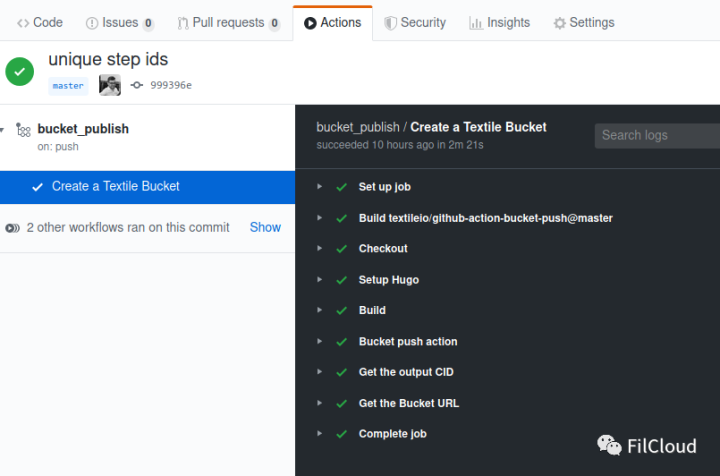Click the Setup Hugo checkmark icon
Image resolution: width=720 pixels, height=476 pixels.
pyautogui.click(x=341, y=280)
